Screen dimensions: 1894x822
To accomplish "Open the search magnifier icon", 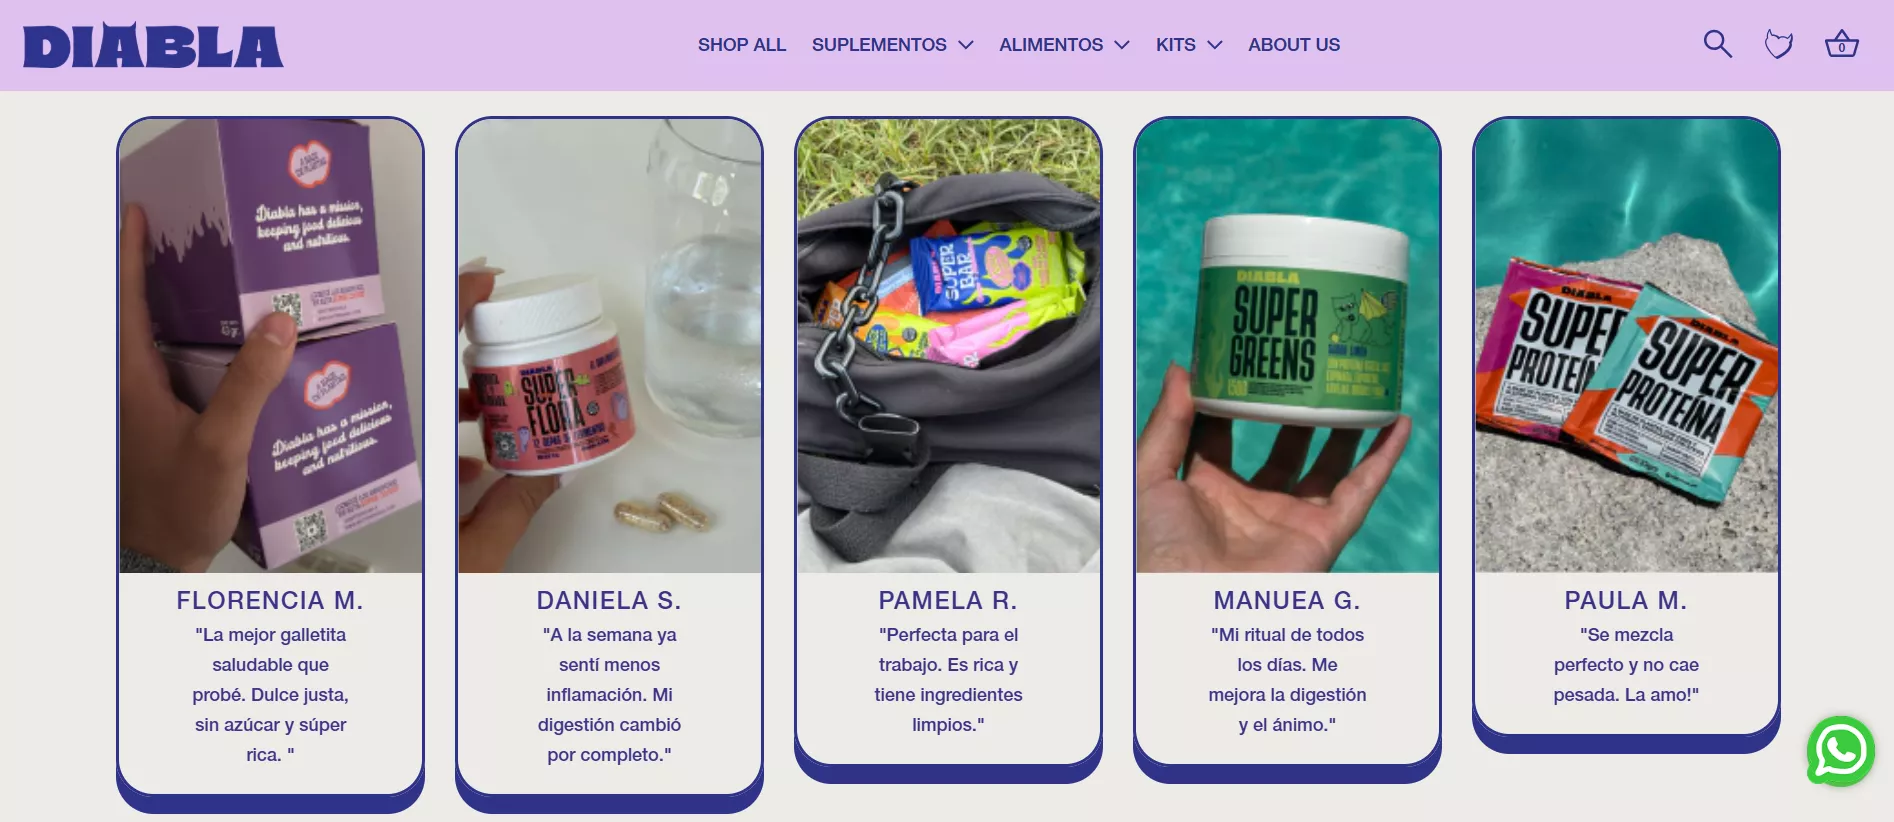I will [x=1717, y=44].
